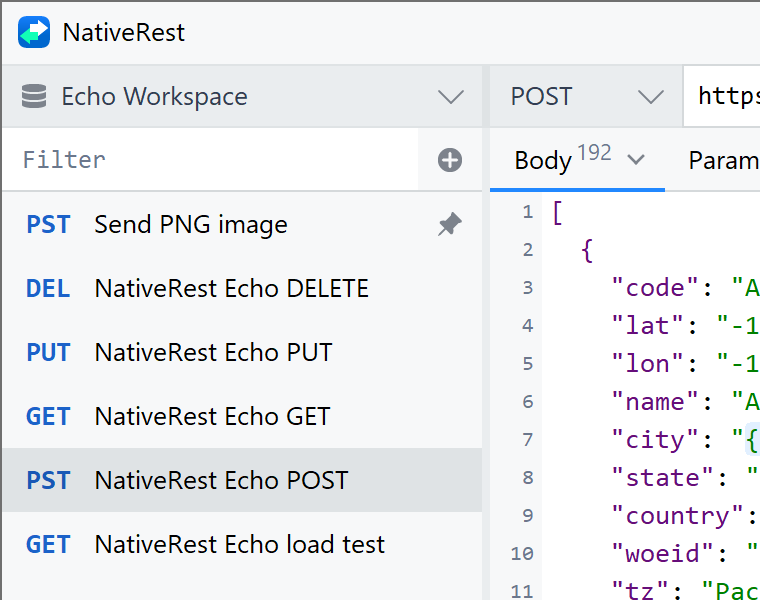Select the NativeRest Echo PUT request
Viewport: 760px width, 600px height.
click(x=242, y=352)
